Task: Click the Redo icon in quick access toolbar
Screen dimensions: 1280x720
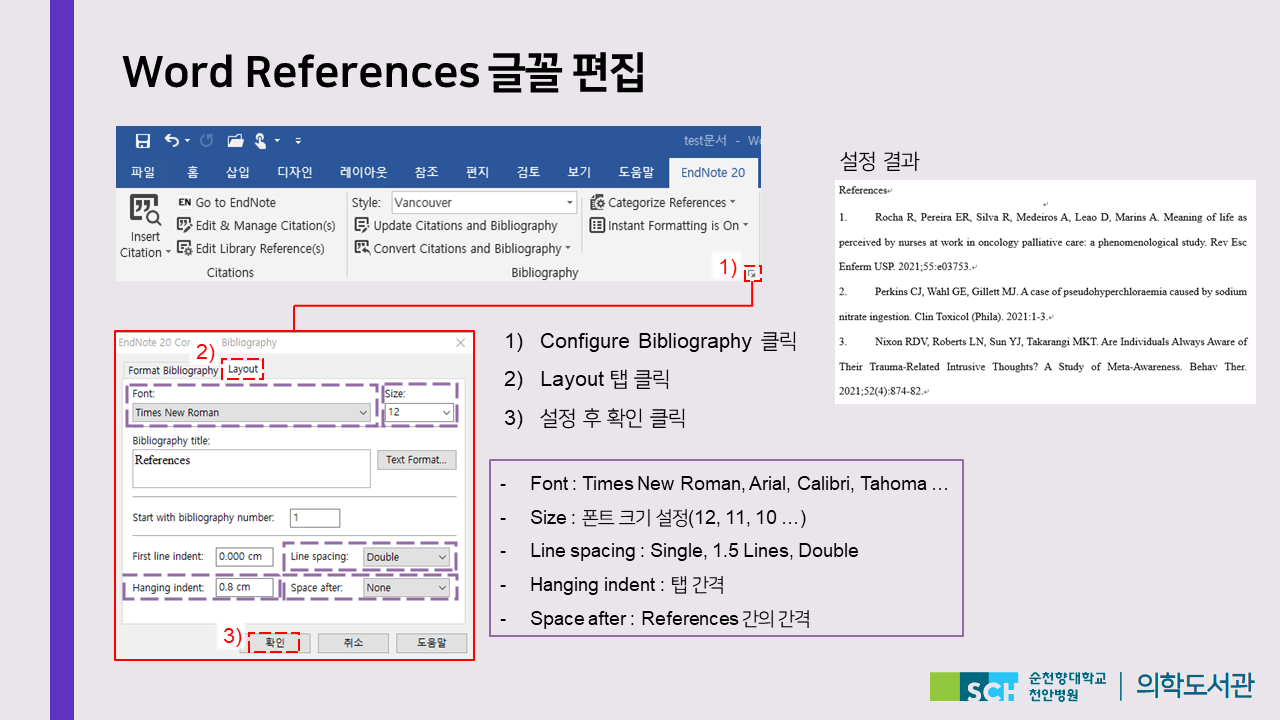Action: (207, 141)
